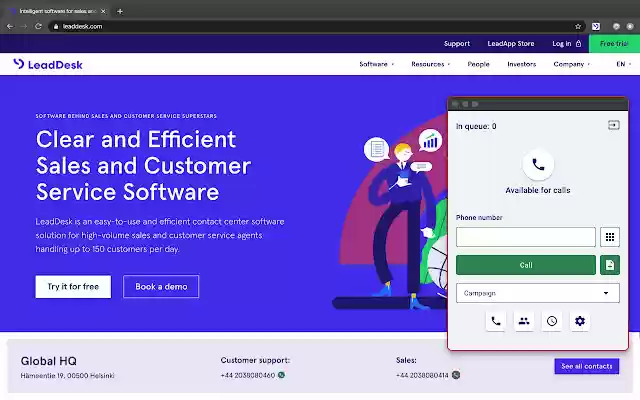Click sales phone number +44 2038080414
Screen dimensions: 640x400
[x=422, y=375]
